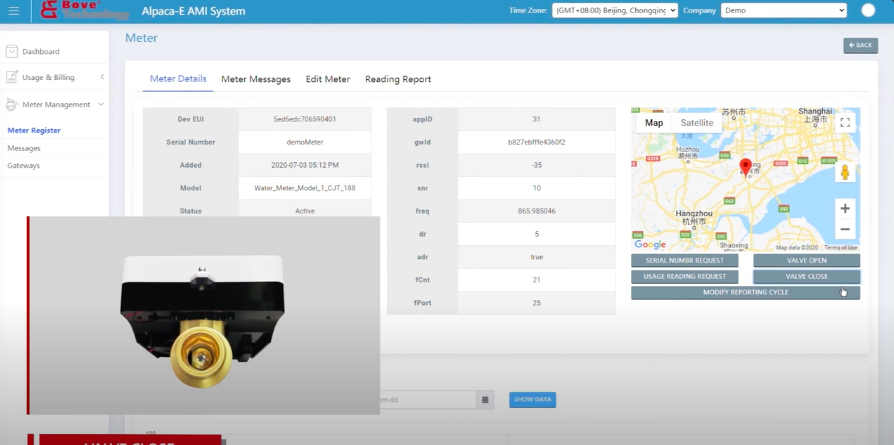
Task: Click the VALVE CLOSE button
Action: pyautogui.click(x=806, y=277)
